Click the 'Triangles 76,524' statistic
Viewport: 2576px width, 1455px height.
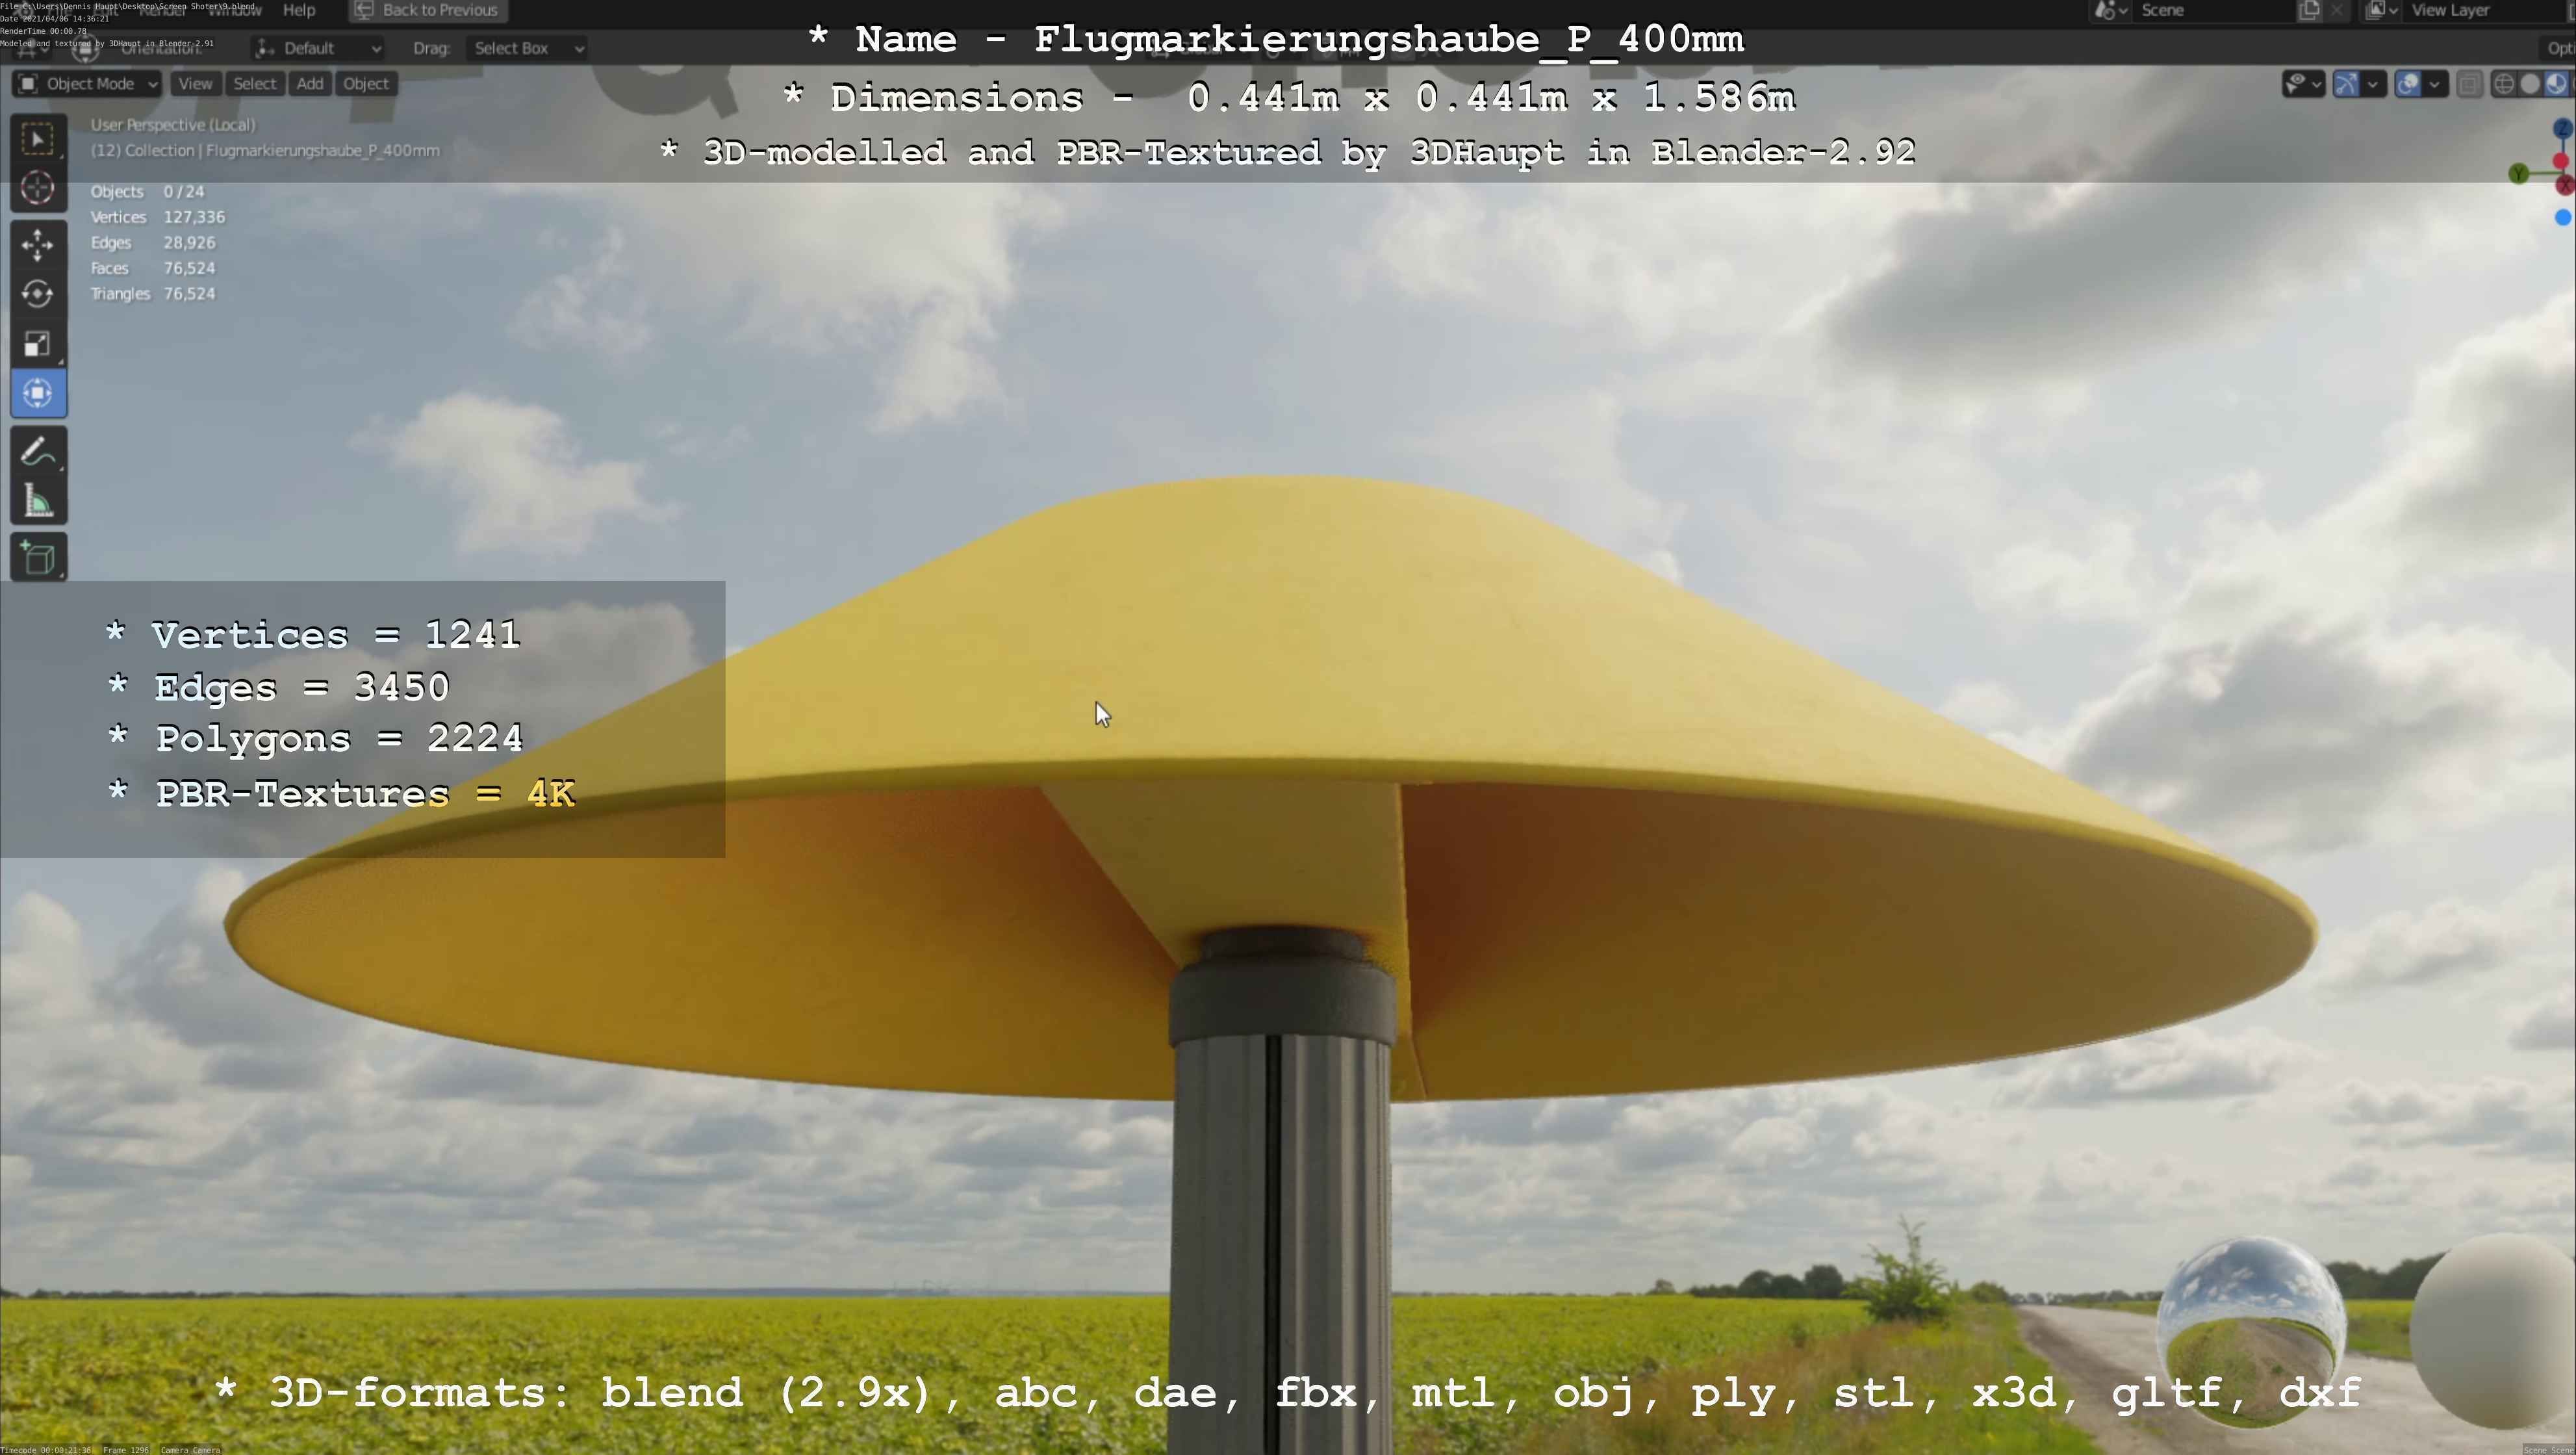[153, 294]
